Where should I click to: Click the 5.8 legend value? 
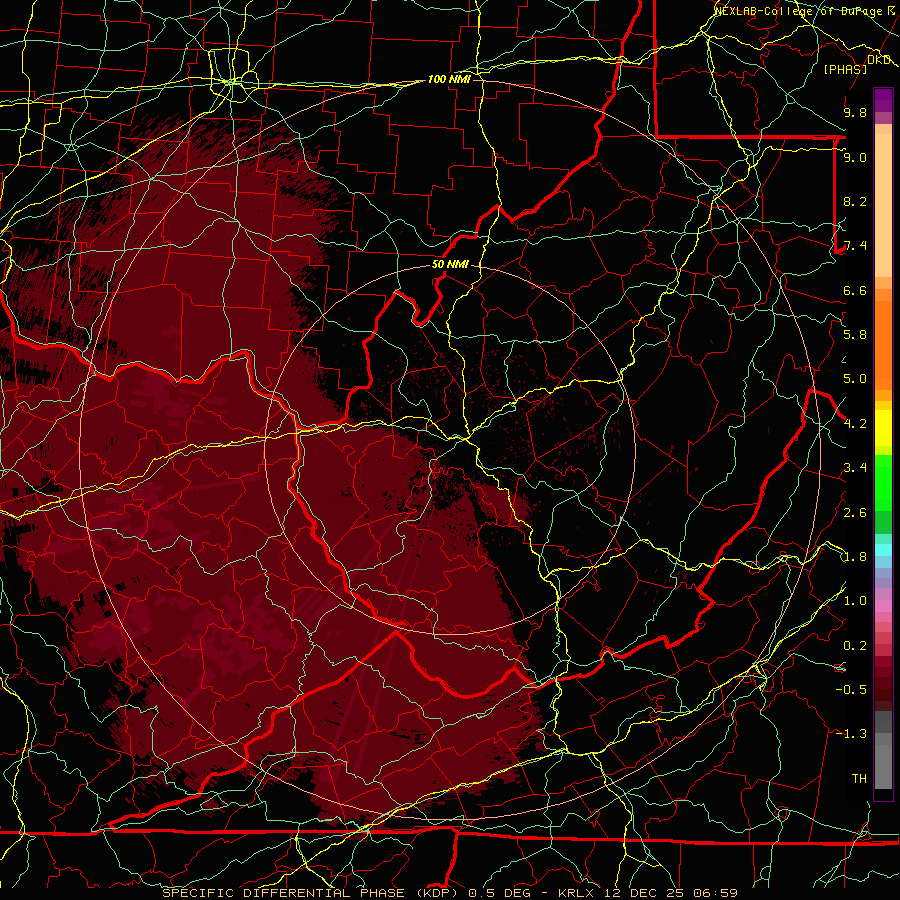pyautogui.click(x=855, y=335)
